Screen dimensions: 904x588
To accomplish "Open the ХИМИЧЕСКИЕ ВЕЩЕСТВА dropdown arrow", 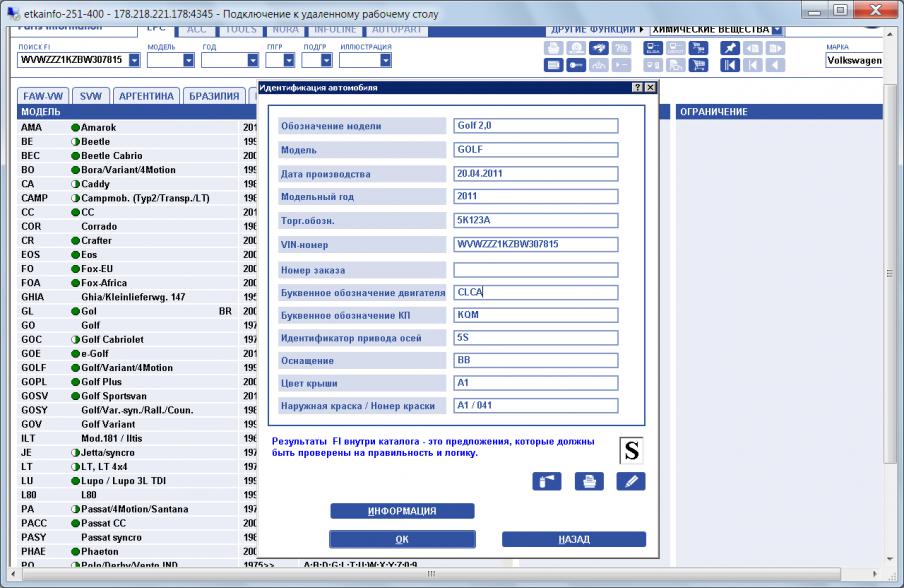I will coord(777,29).
